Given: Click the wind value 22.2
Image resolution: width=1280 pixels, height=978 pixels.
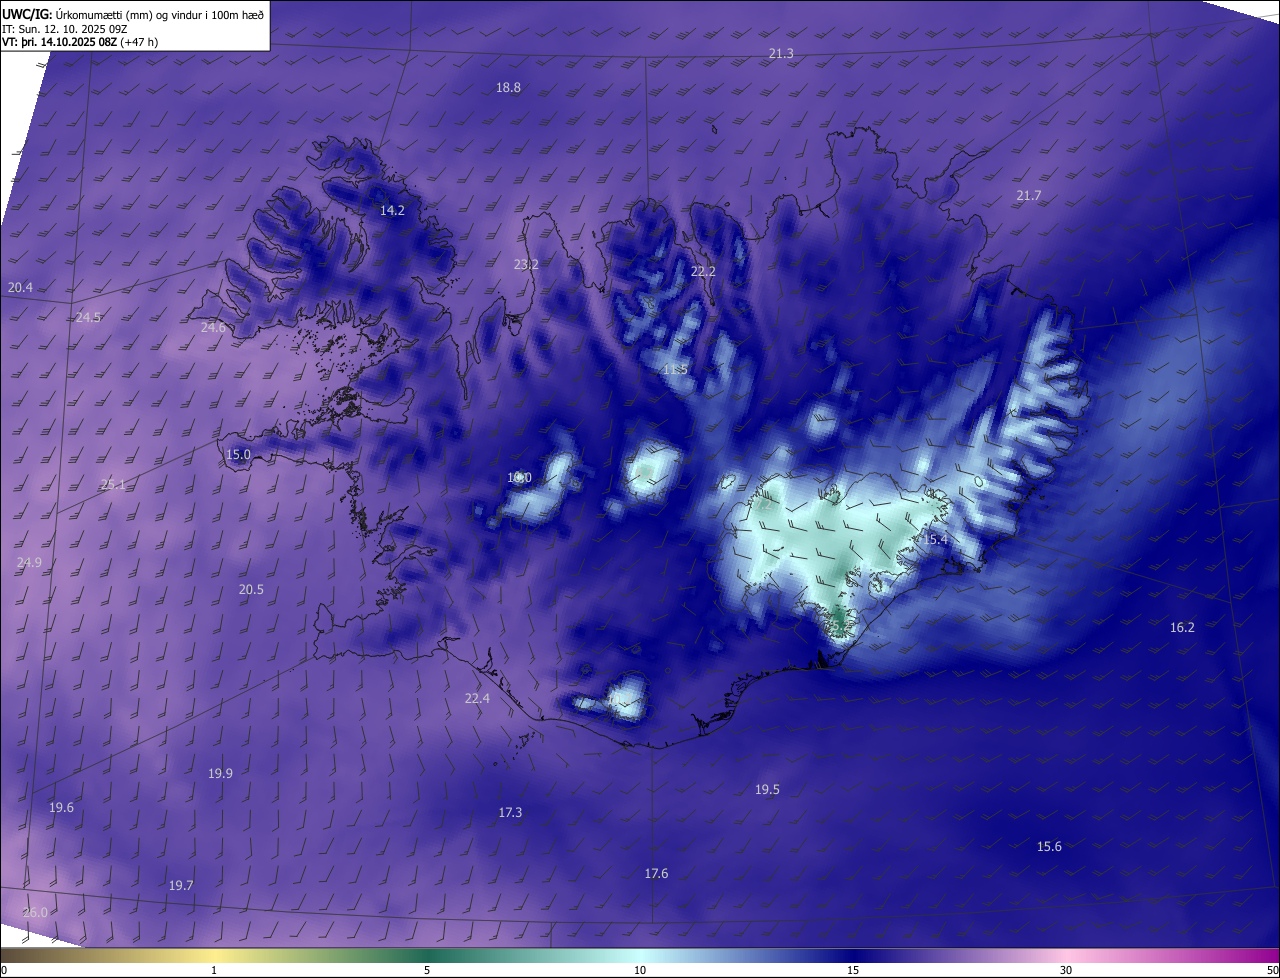Looking at the screenshot, I should point(703,271).
